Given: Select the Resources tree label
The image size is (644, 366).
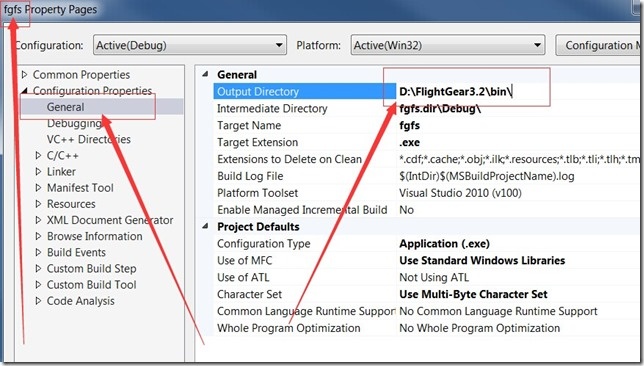Looking at the screenshot, I should 71,204.
